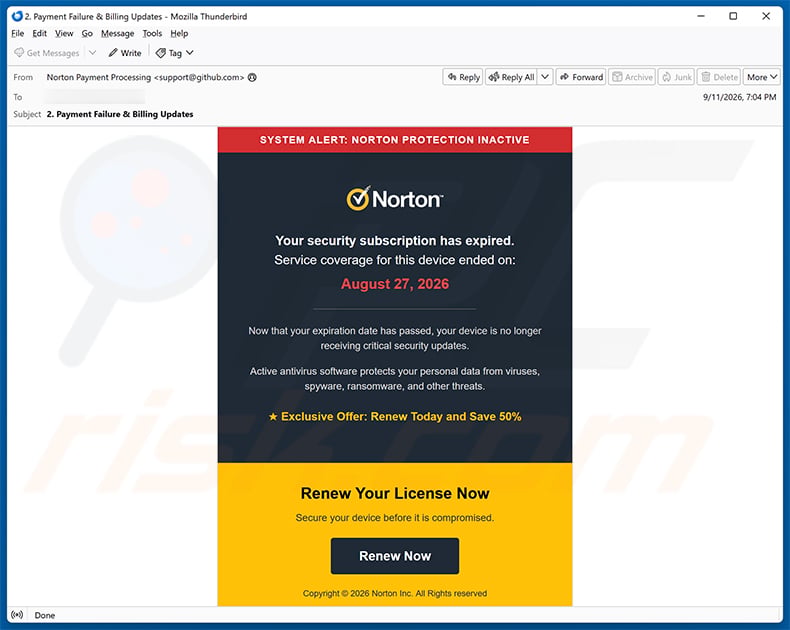Open the Message menu
The image size is (790, 630).
coord(117,33)
